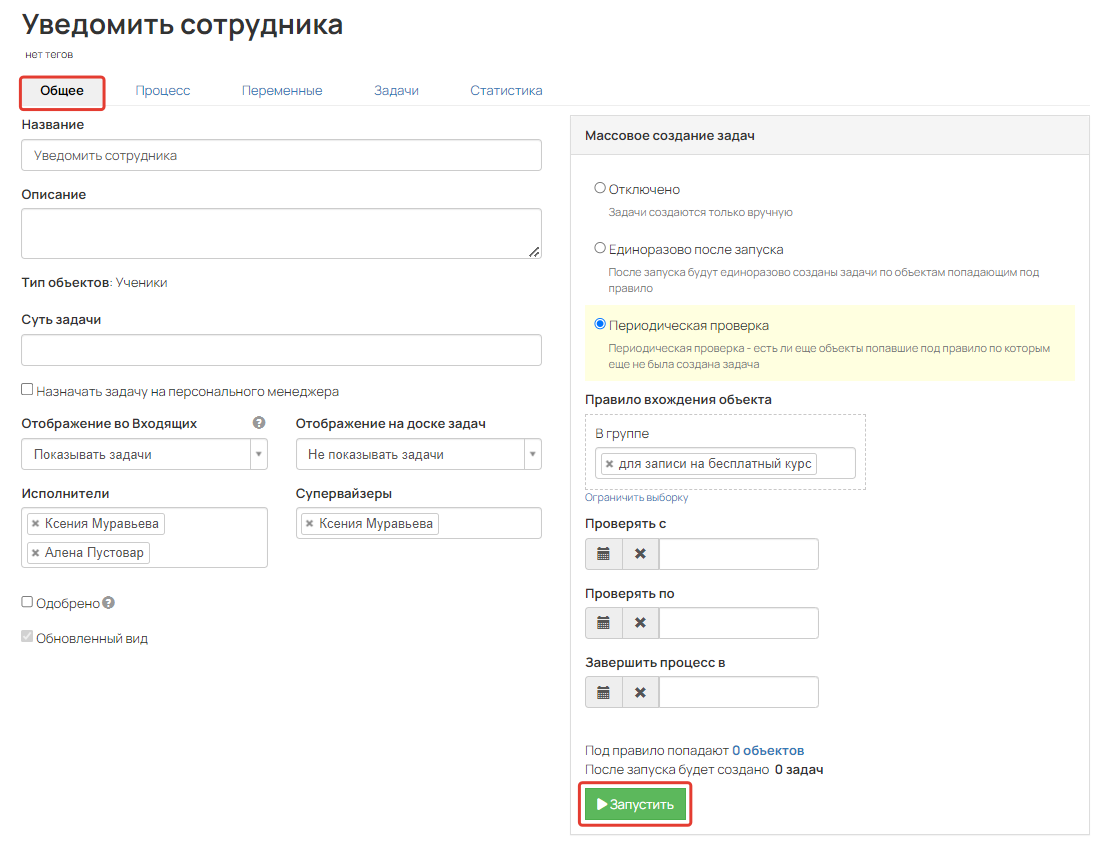This screenshot has height=842, width=1098.
Task: Click into the Суть задачи input field
Action: pos(281,350)
